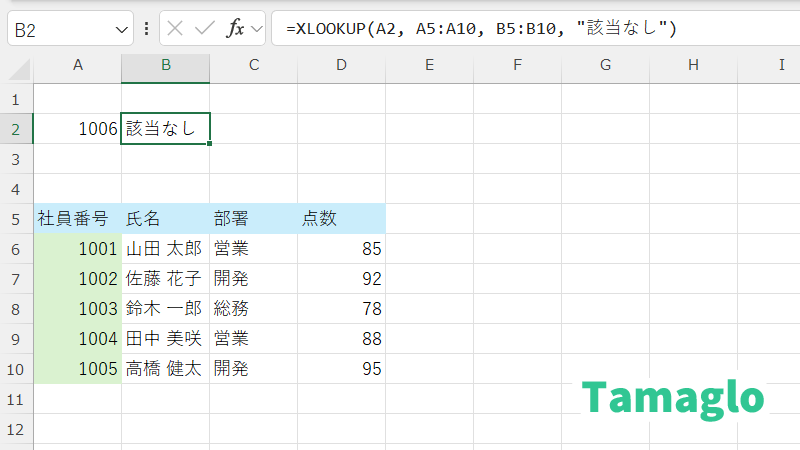
Task: Open the chevron dropdown next to fx
Action: [x=257, y=29]
